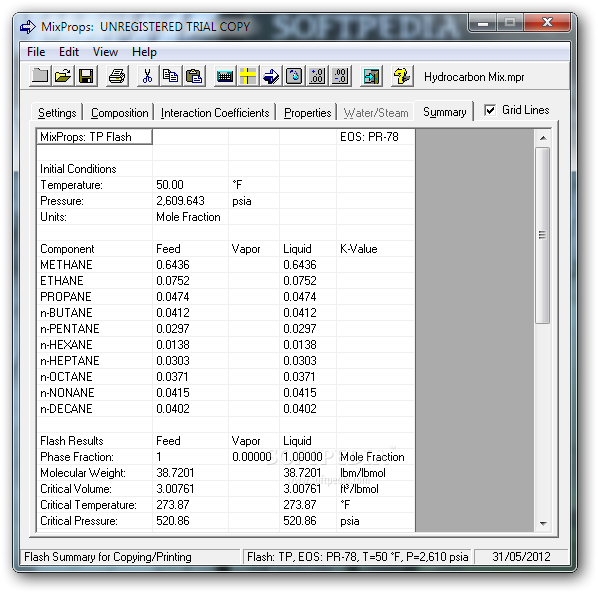598x593 pixels.
Task: Cut selection with the scissors icon
Action: 148,76
